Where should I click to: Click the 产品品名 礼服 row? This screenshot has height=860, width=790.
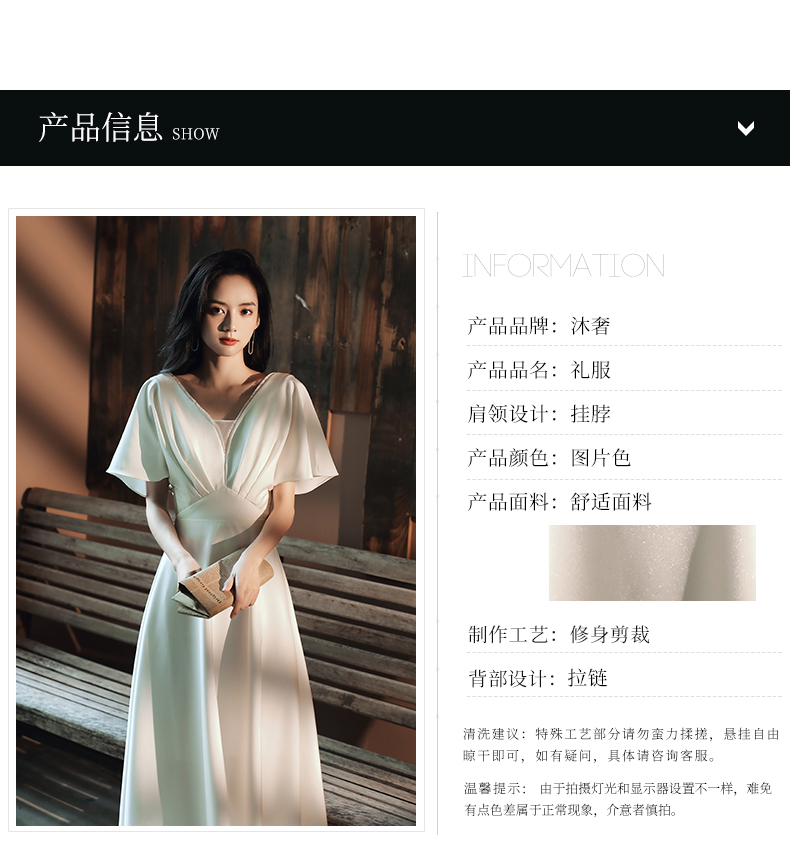click(x=624, y=370)
